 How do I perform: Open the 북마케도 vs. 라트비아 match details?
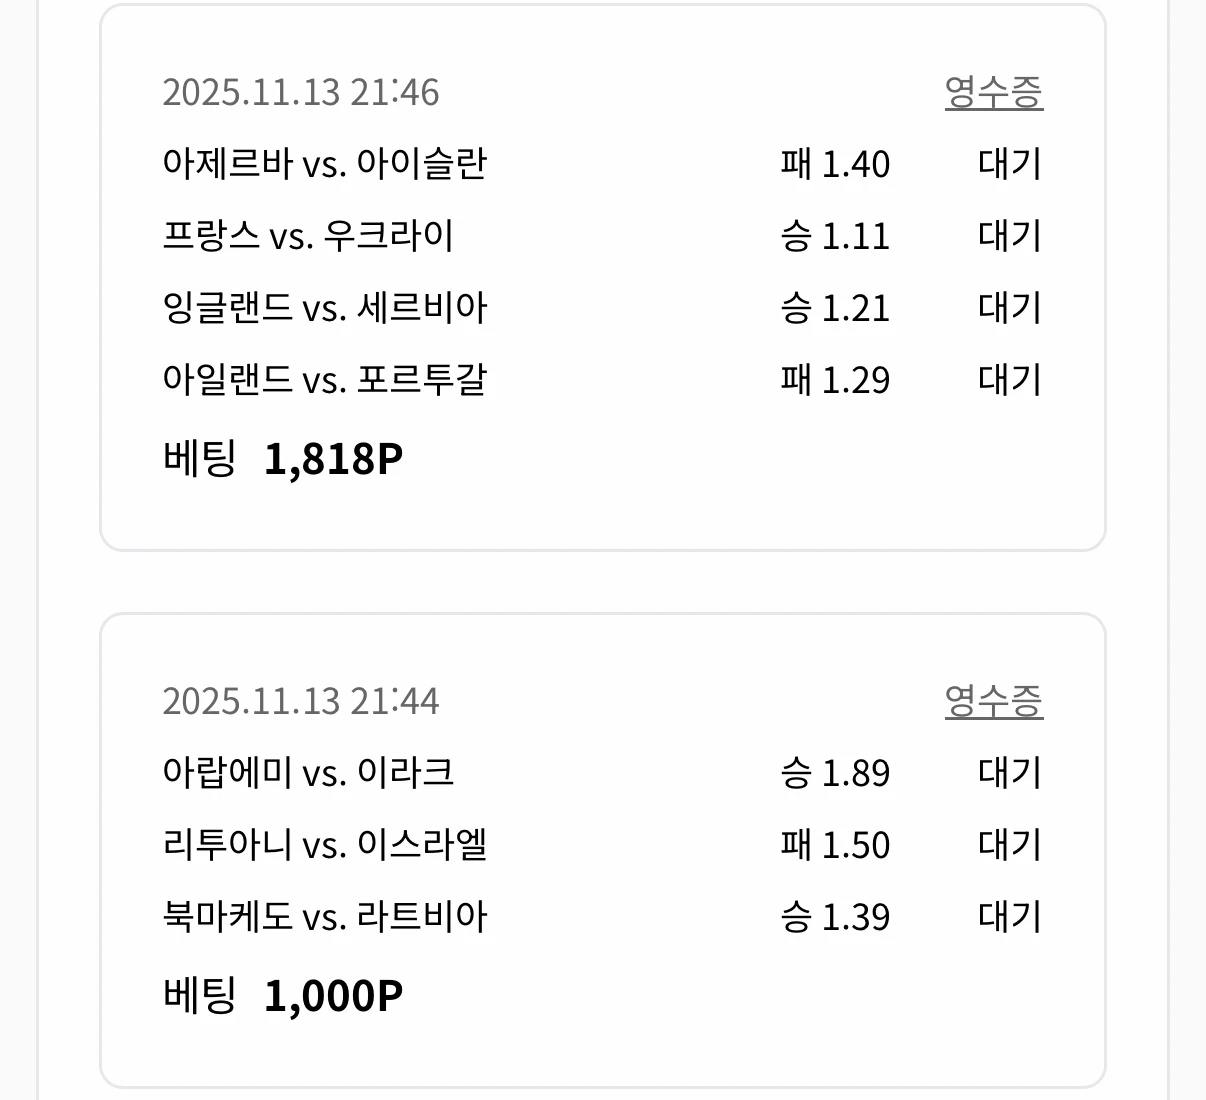pos(325,916)
